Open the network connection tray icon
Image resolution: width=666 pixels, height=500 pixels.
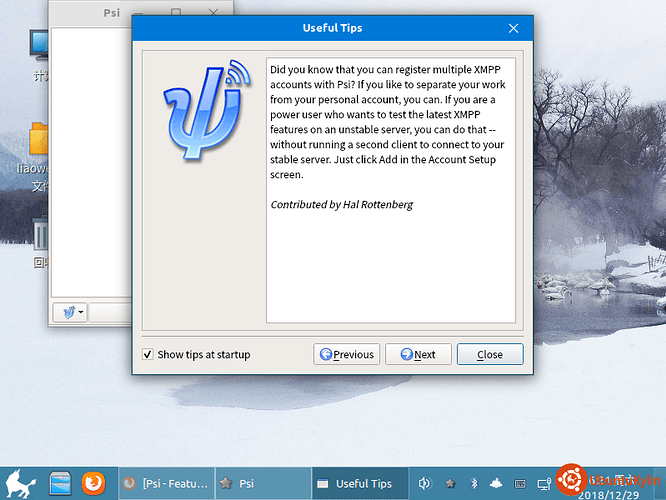coord(544,484)
